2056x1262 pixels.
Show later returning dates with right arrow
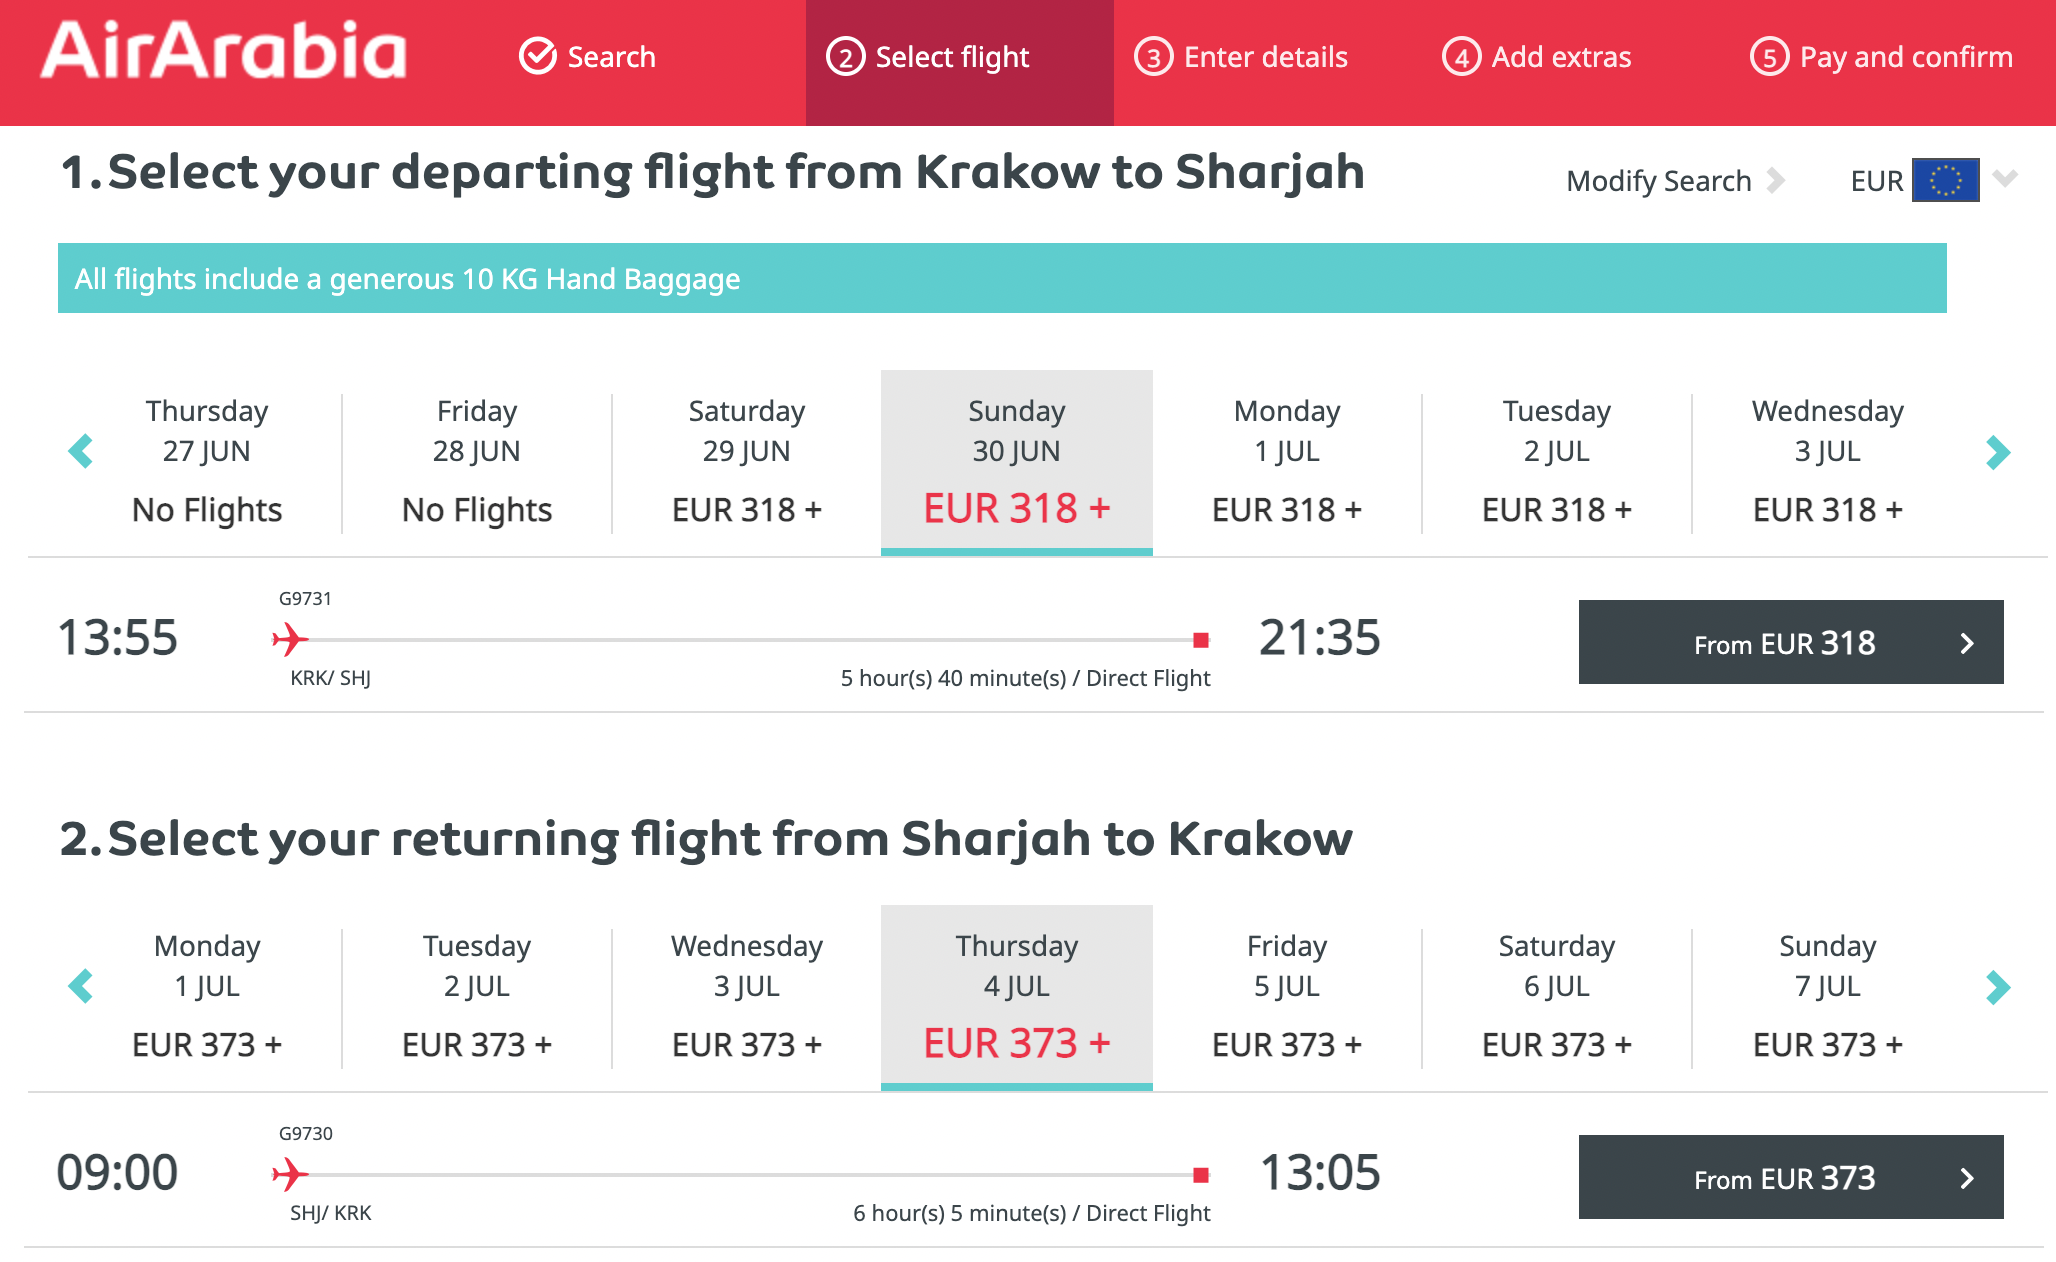(1997, 987)
